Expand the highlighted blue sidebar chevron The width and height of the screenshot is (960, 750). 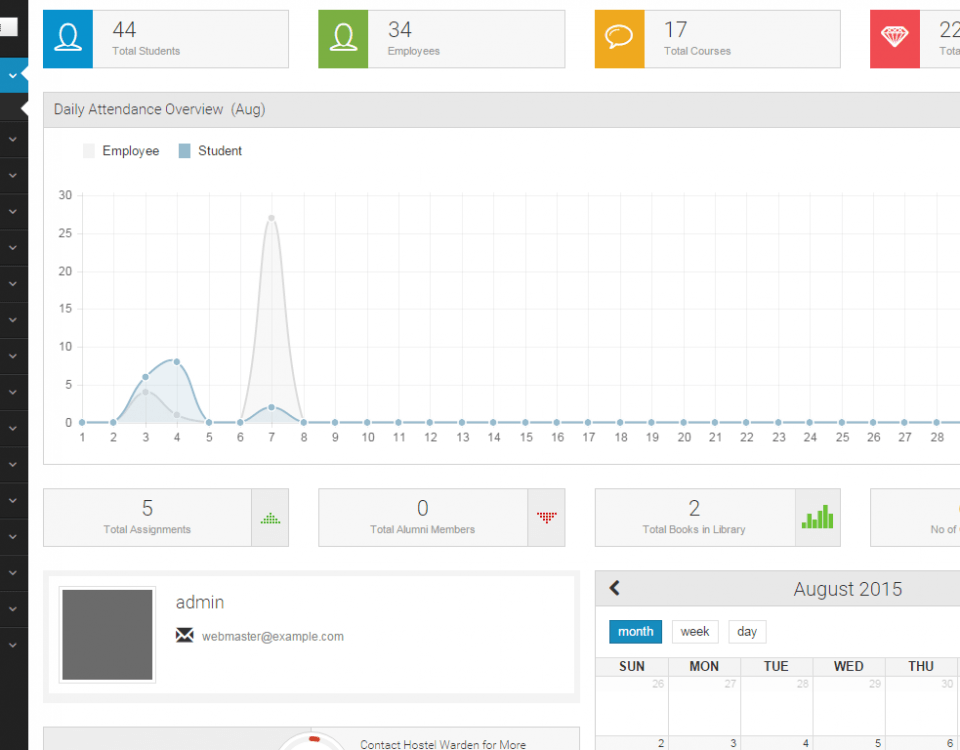pyautogui.click(x=13, y=75)
